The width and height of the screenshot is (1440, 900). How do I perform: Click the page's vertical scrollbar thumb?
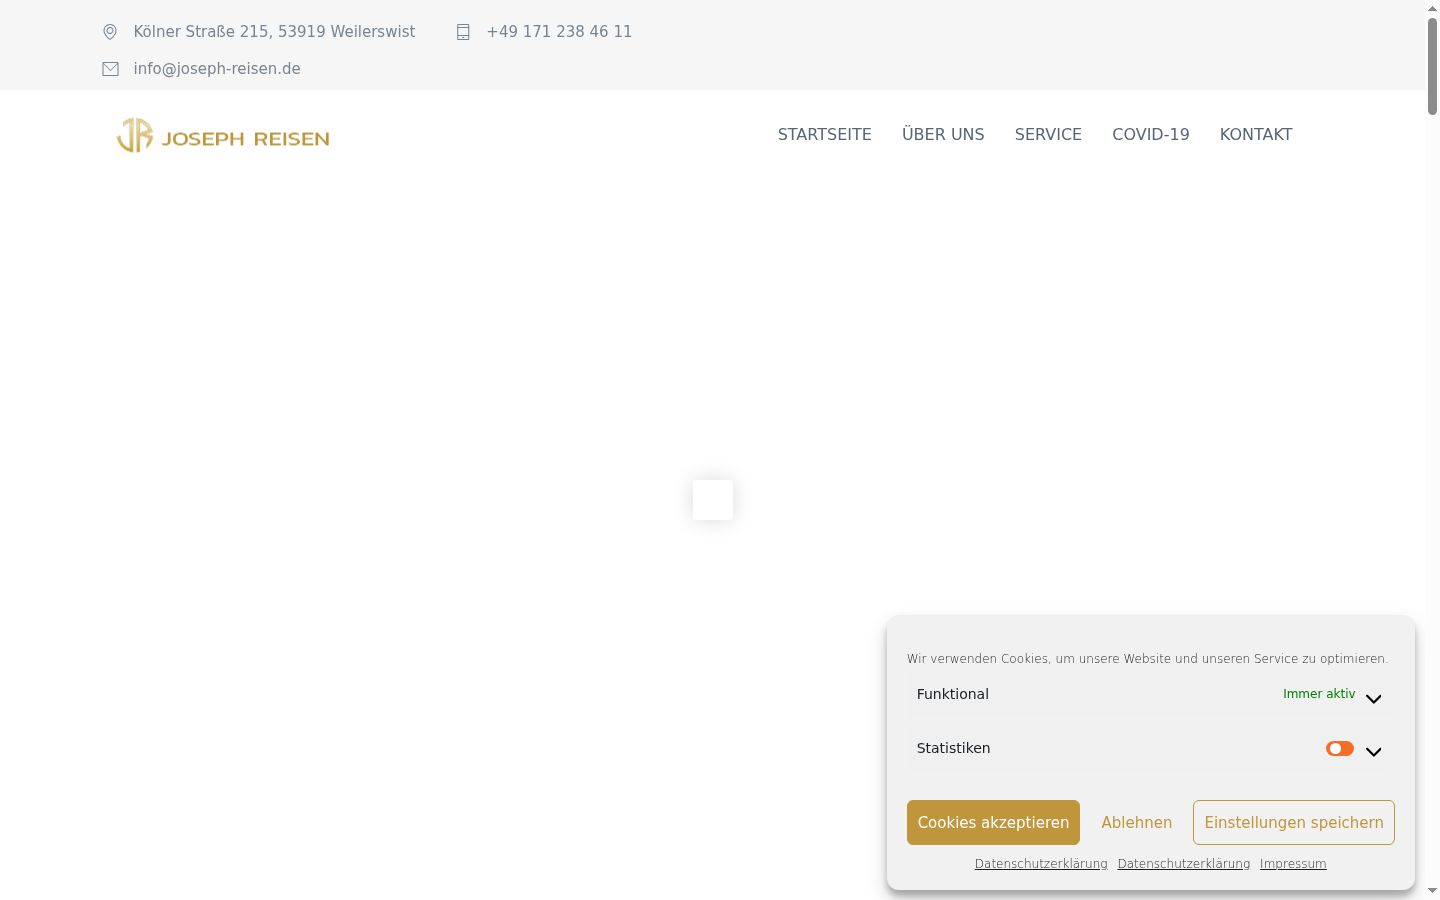(1432, 65)
